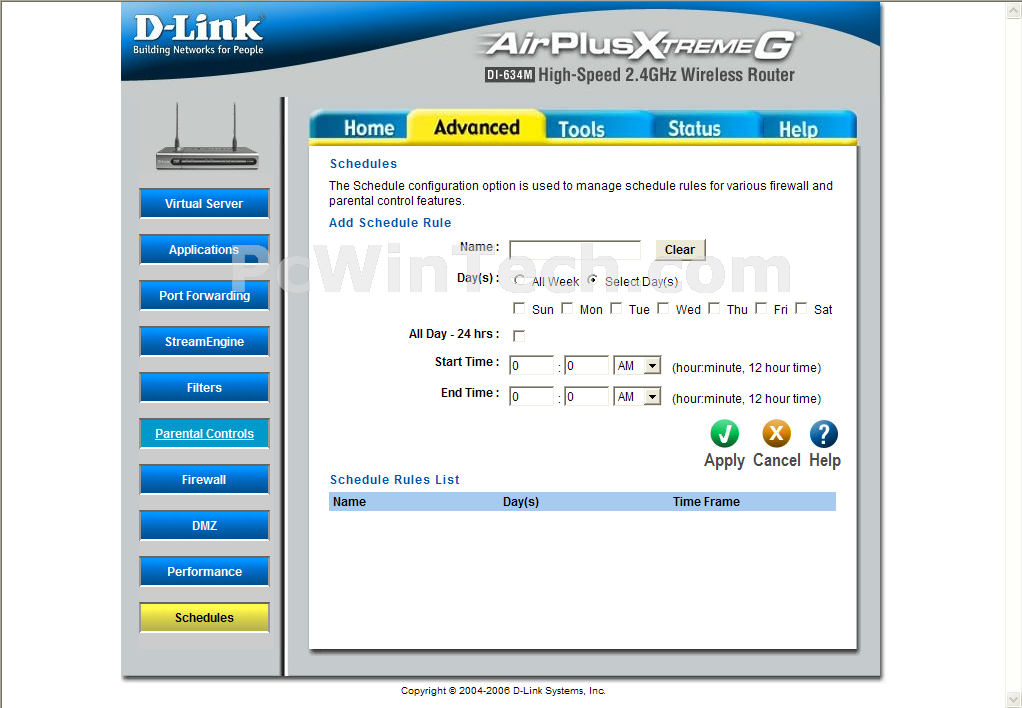Screen dimensions: 1022x708
Task: Open Parental Controls link
Action: (x=204, y=434)
